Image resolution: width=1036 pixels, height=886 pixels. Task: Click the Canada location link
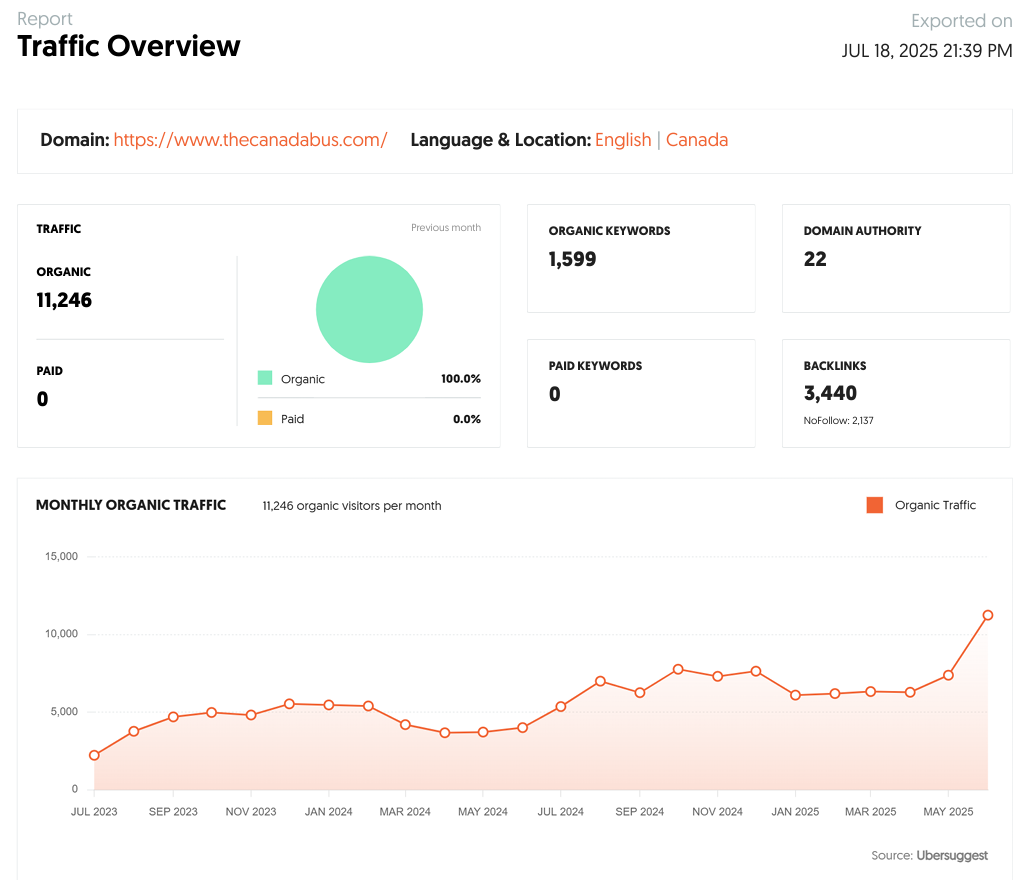click(x=696, y=140)
